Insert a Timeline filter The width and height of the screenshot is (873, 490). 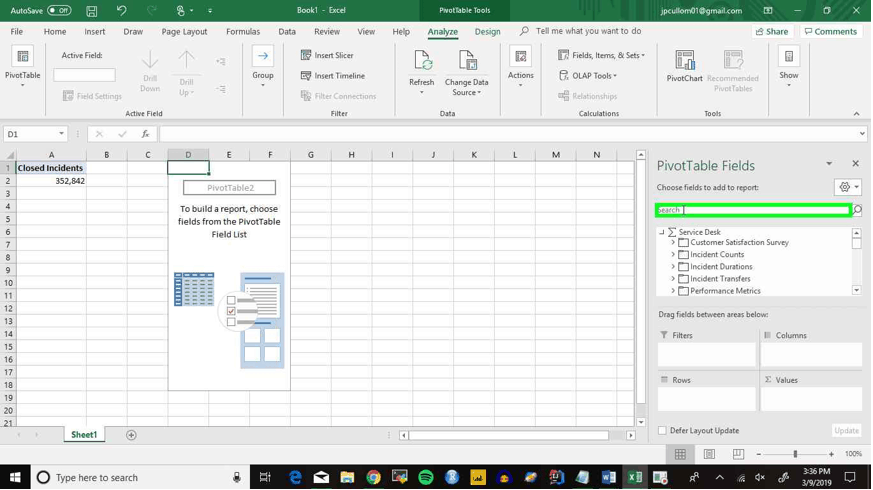click(x=333, y=76)
